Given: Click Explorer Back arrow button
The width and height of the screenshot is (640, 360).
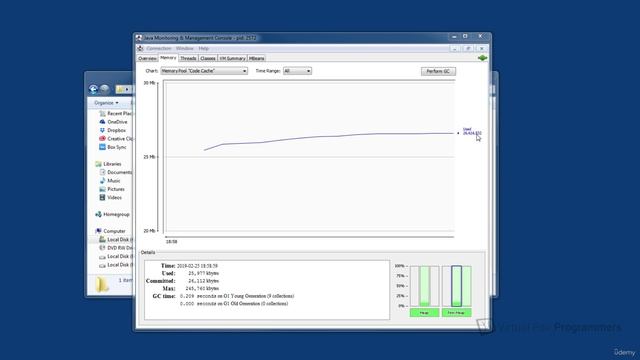Looking at the screenshot, I should 93,89.
